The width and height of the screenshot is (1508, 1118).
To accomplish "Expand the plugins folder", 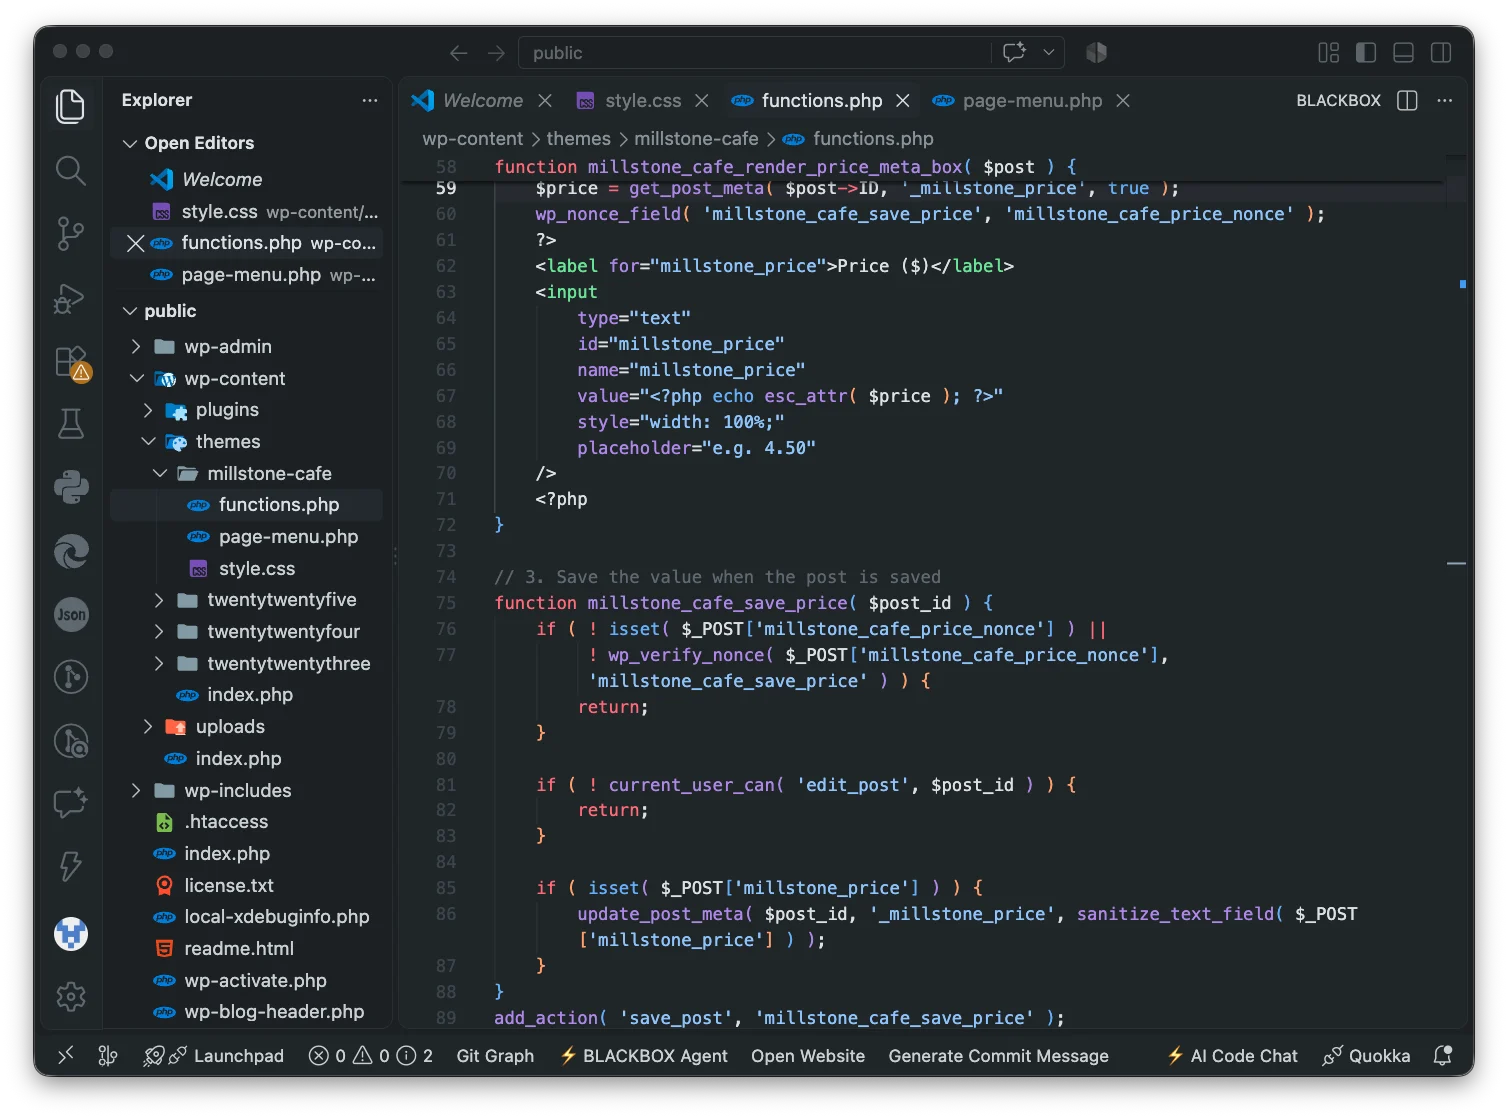I will tap(148, 410).
